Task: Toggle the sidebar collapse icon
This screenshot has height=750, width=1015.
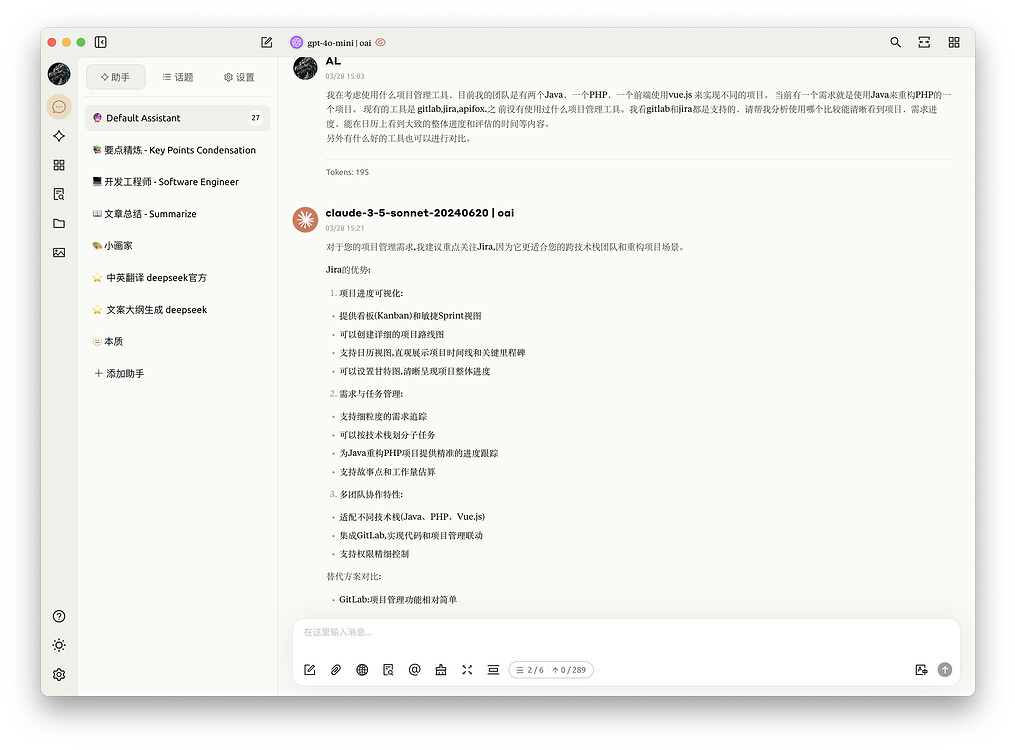Action: coord(100,42)
